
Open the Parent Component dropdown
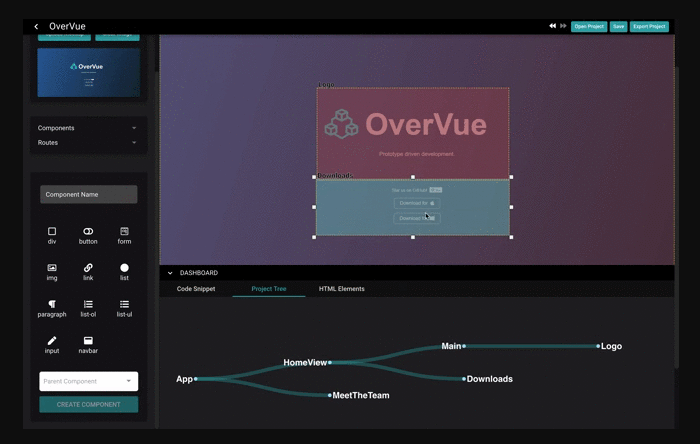coord(88,381)
